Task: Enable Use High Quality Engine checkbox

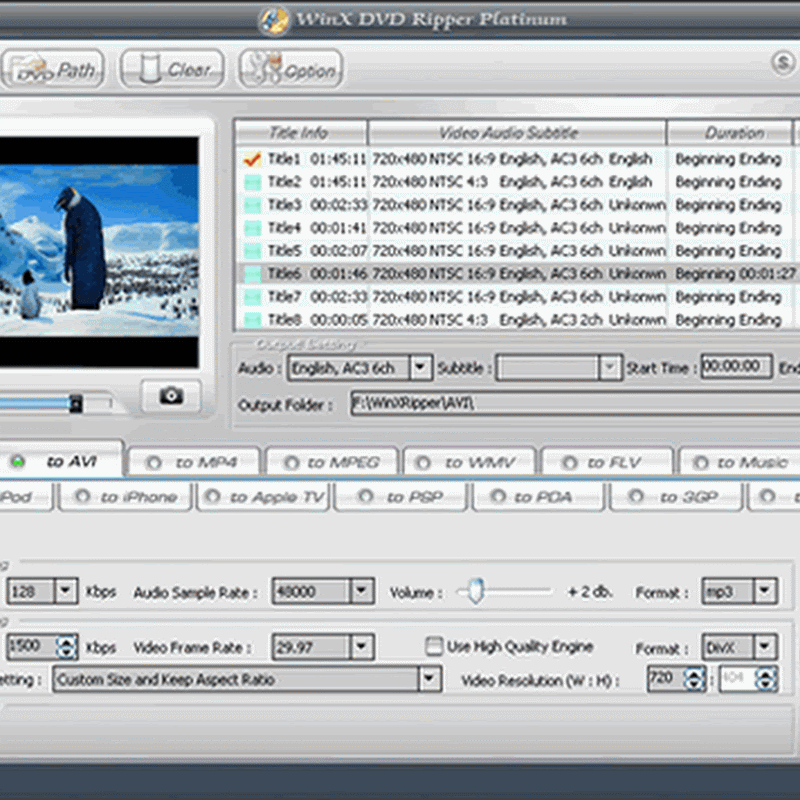Action: (434, 647)
